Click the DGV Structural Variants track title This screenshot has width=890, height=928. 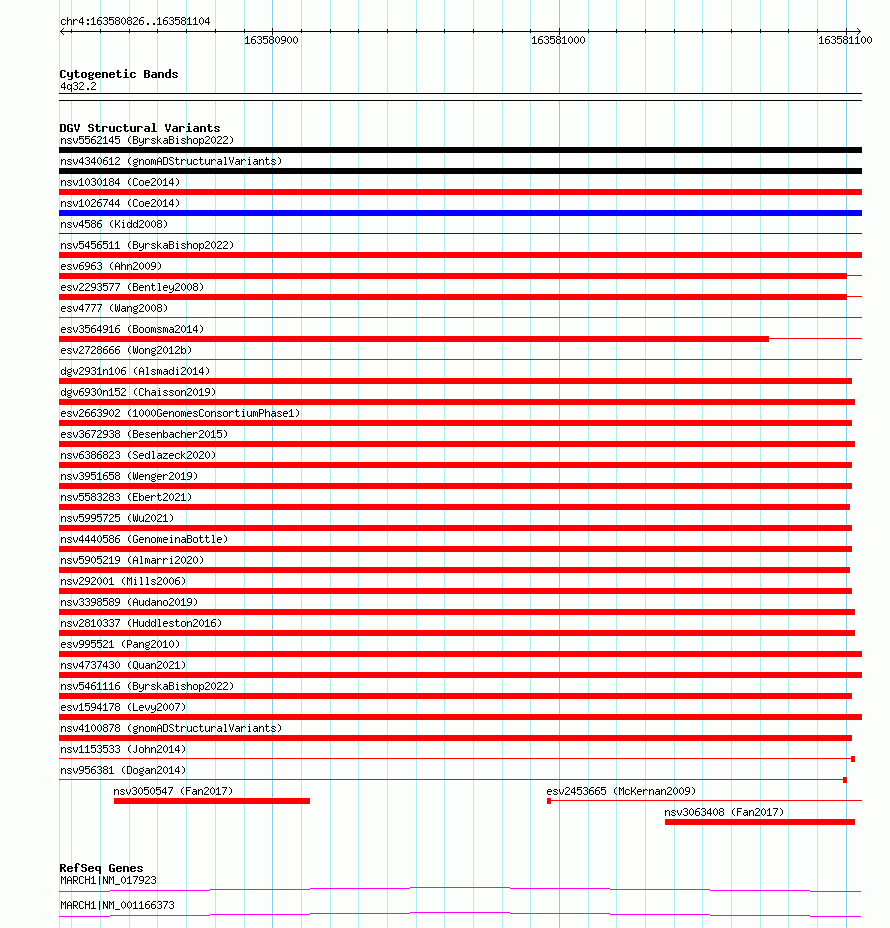click(140, 128)
